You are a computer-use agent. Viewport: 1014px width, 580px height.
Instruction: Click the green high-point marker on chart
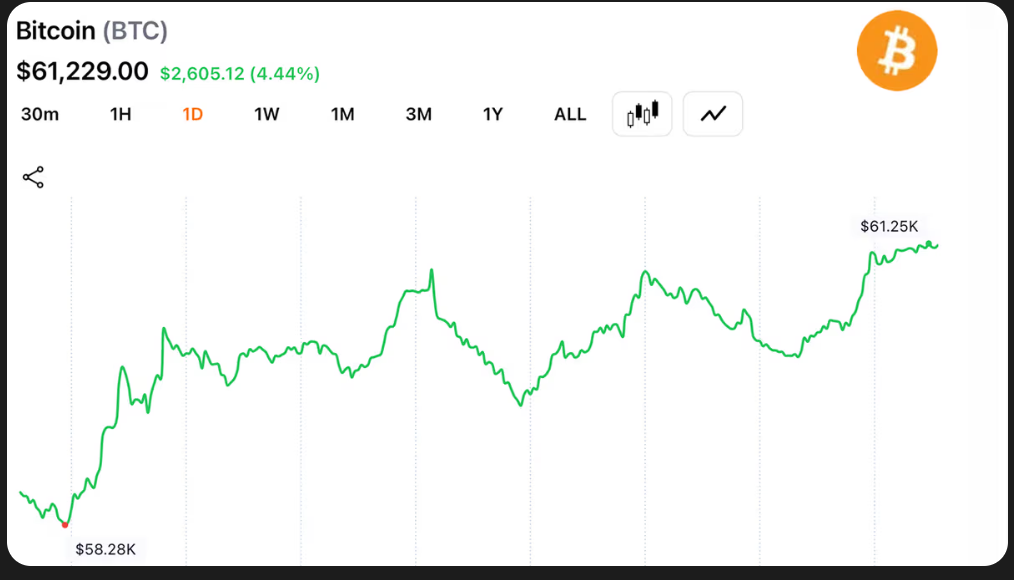(929, 244)
